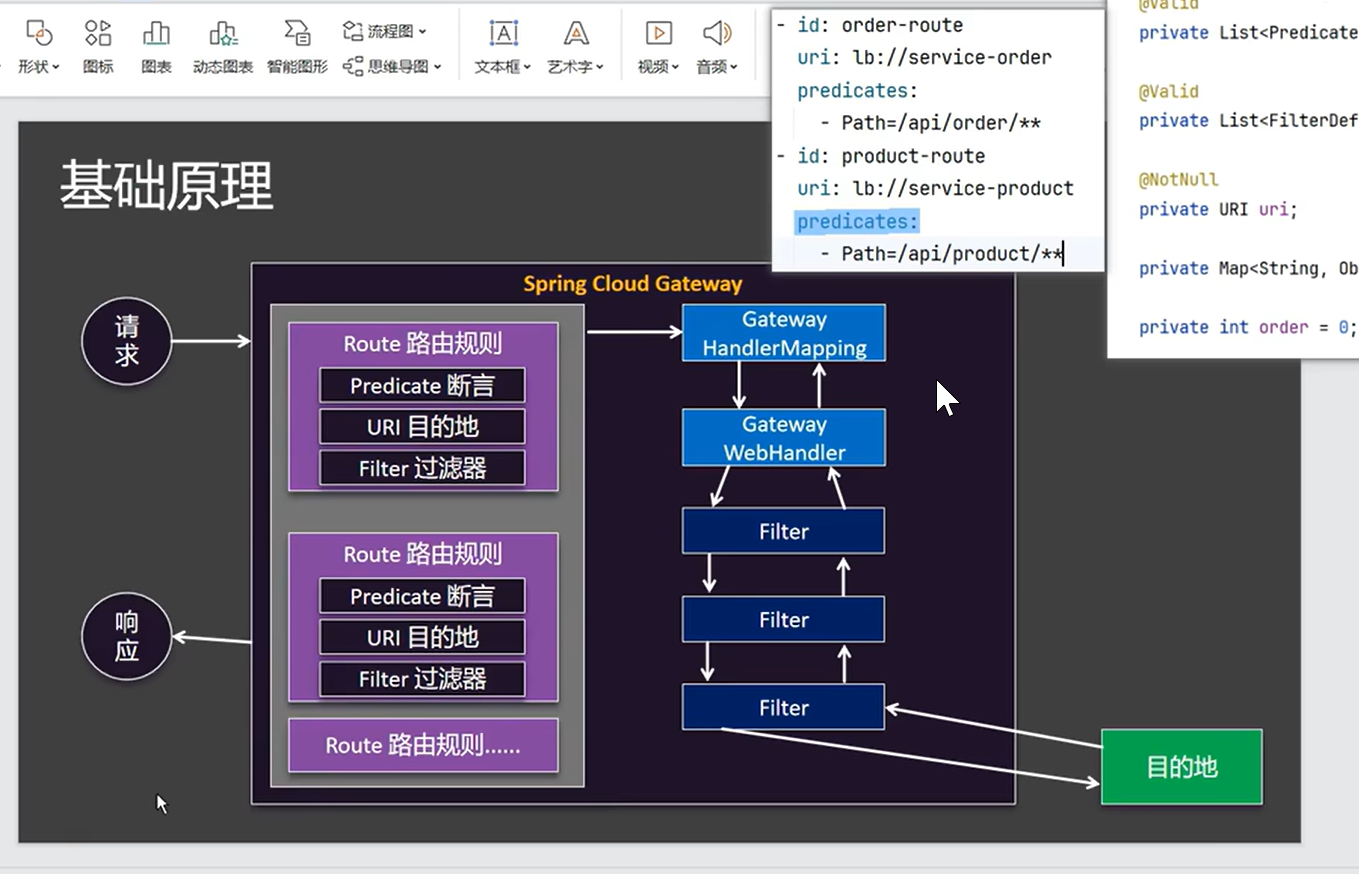Select the green 目的地 box
1359x874 pixels.
[1182, 767]
